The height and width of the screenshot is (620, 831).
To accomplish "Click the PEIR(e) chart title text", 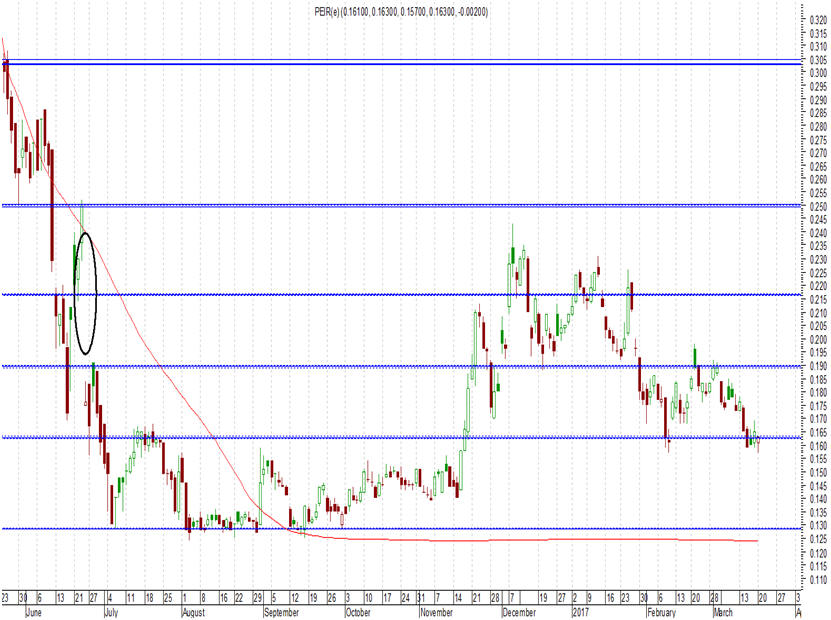I will [x=401, y=12].
